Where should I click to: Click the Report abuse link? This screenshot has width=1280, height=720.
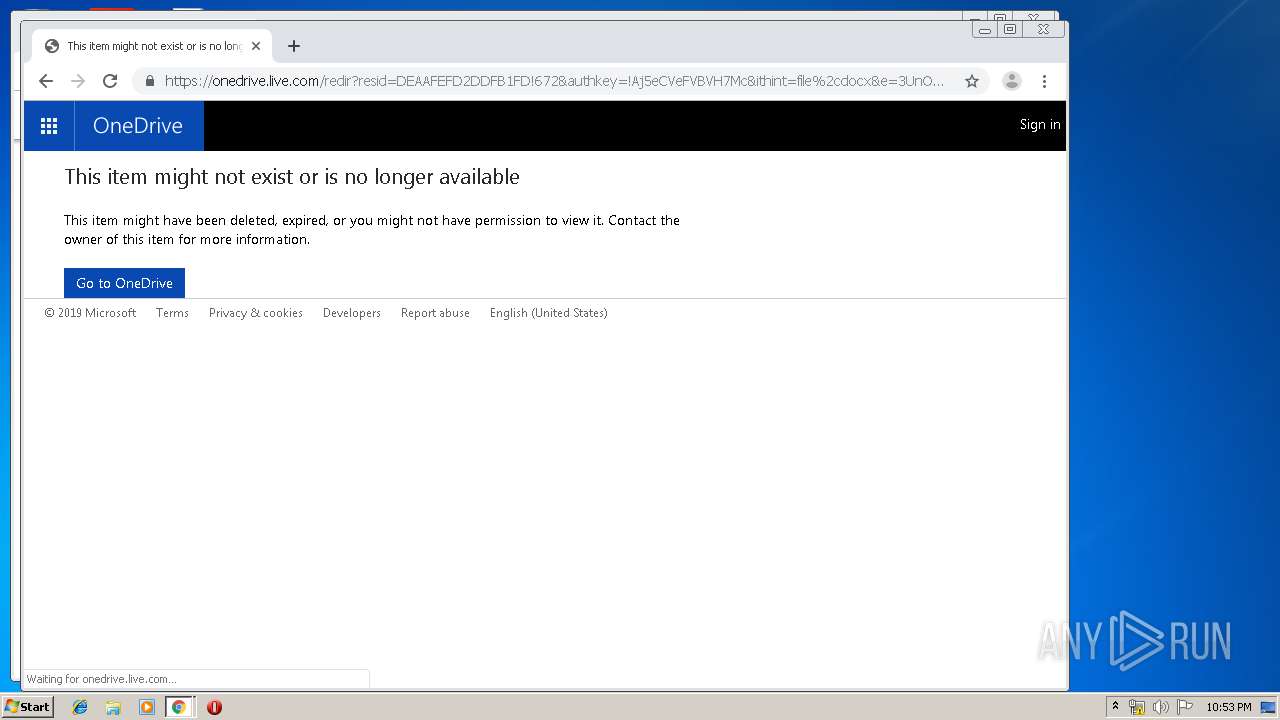[435, 313]
